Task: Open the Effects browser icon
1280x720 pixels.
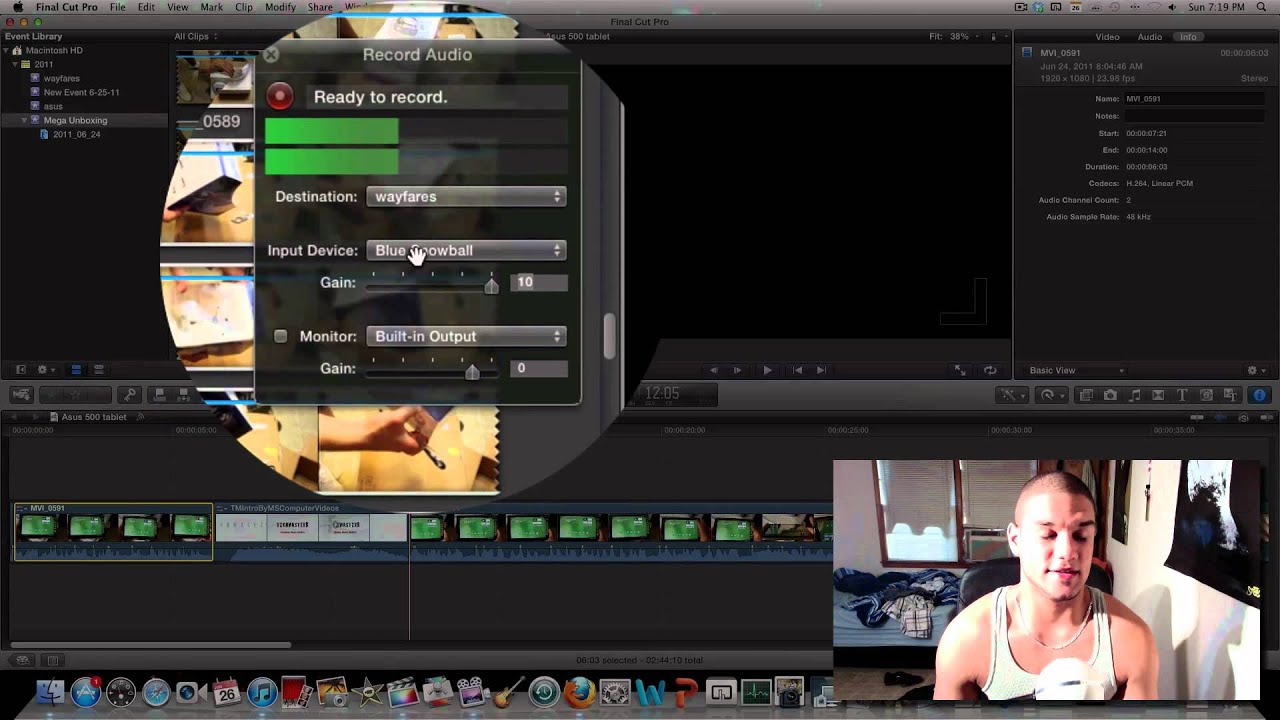Action: (x=1086, y=395)
